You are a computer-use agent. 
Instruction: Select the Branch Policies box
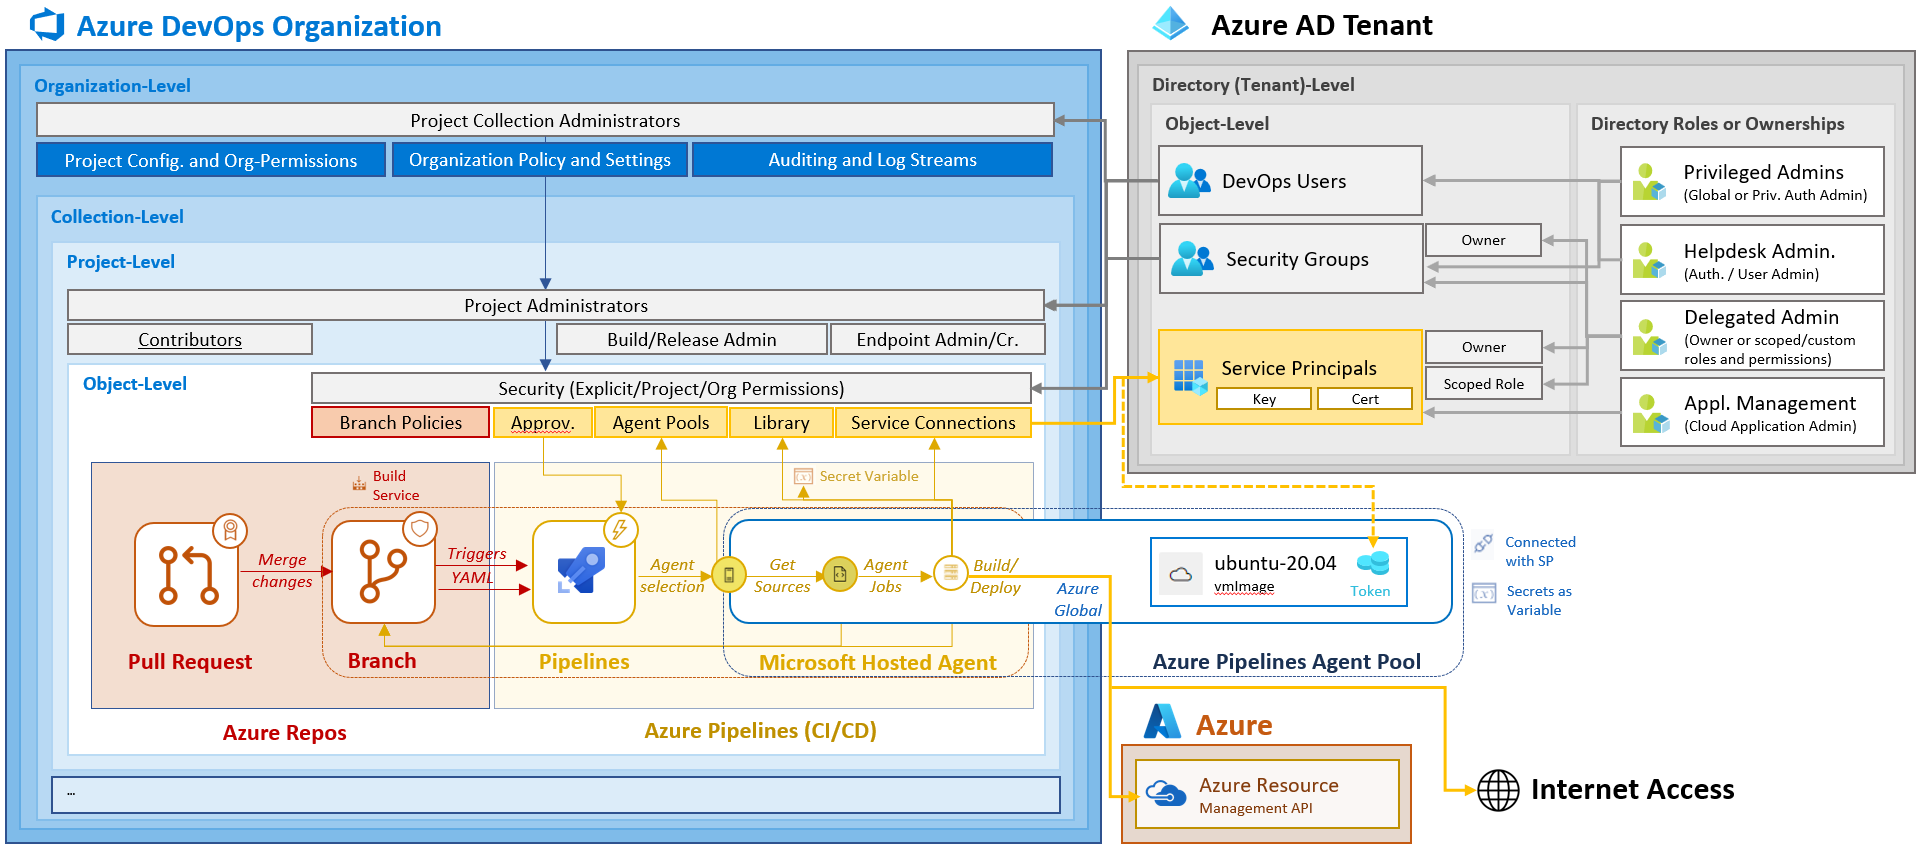tap(401, 422)
